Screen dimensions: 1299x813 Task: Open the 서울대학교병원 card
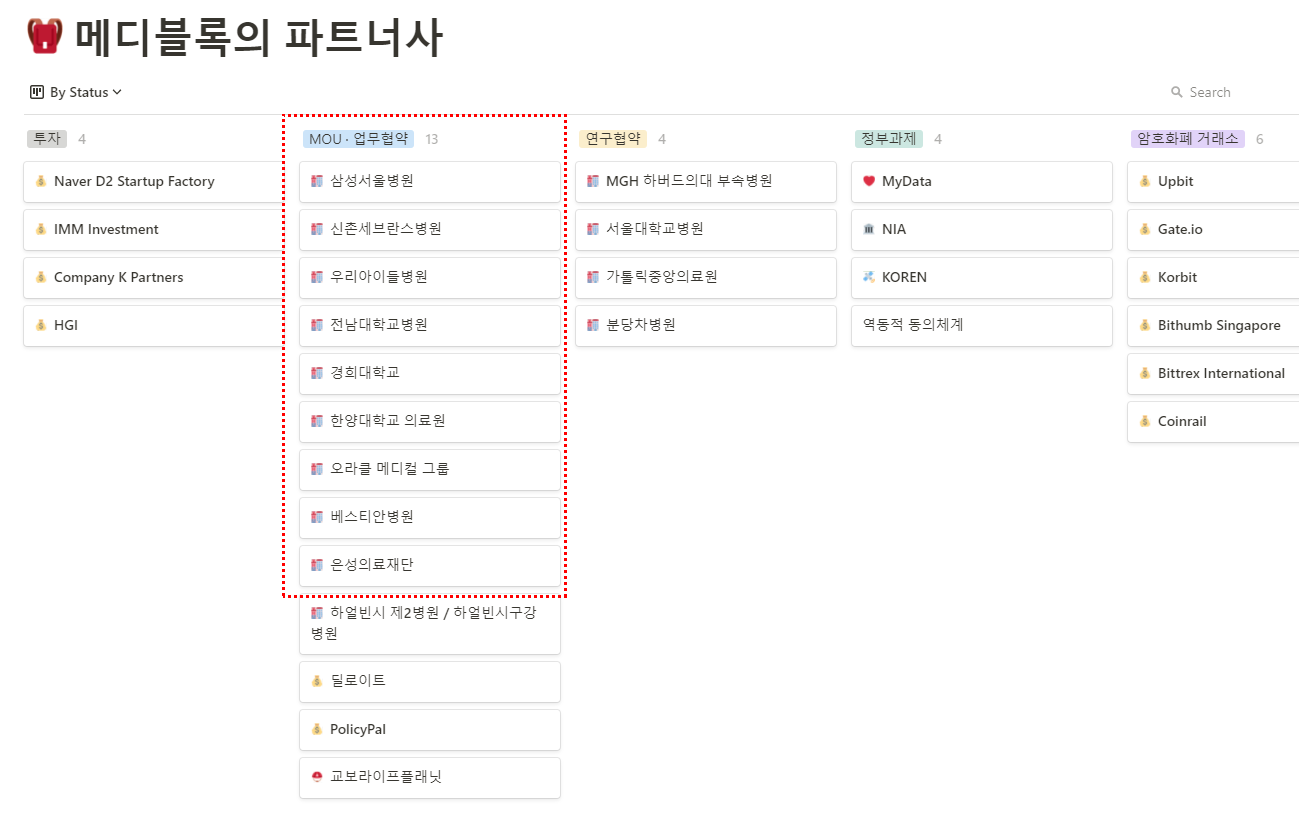(706, 230)
